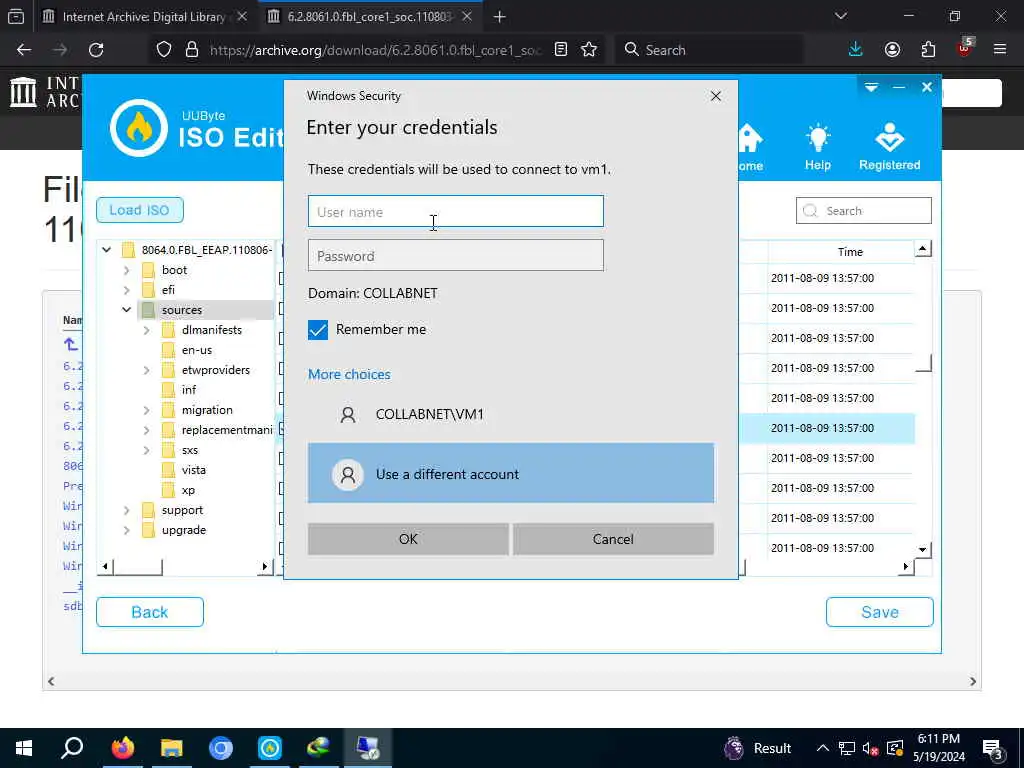
Task: Click the Password input field
Action: 455,255
